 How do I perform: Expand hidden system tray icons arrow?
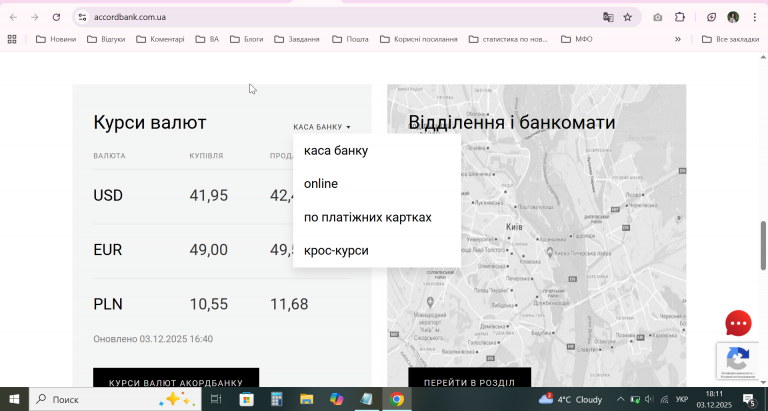tap(619, 399)
